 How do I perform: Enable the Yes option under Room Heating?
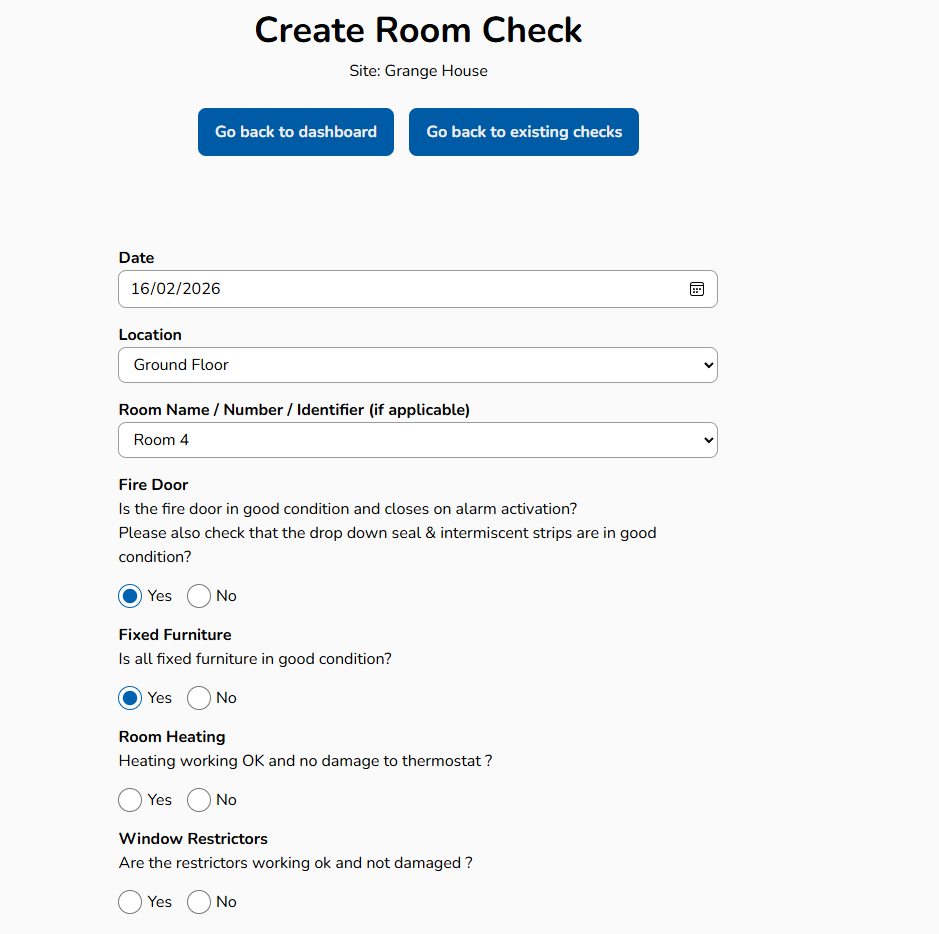click(x=129, y=799)
